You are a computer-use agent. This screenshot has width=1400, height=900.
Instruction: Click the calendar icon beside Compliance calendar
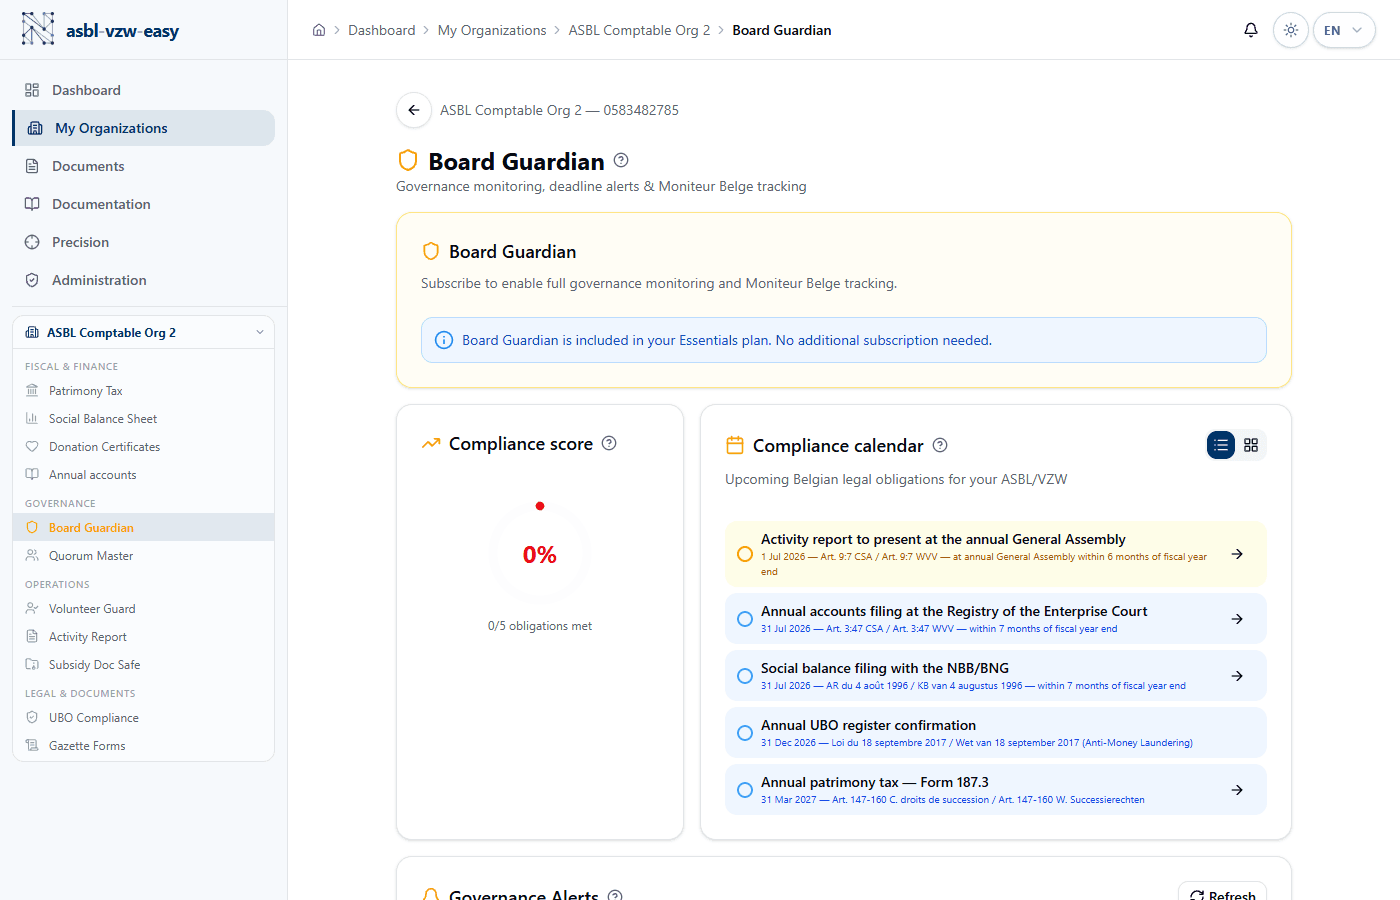735,445
